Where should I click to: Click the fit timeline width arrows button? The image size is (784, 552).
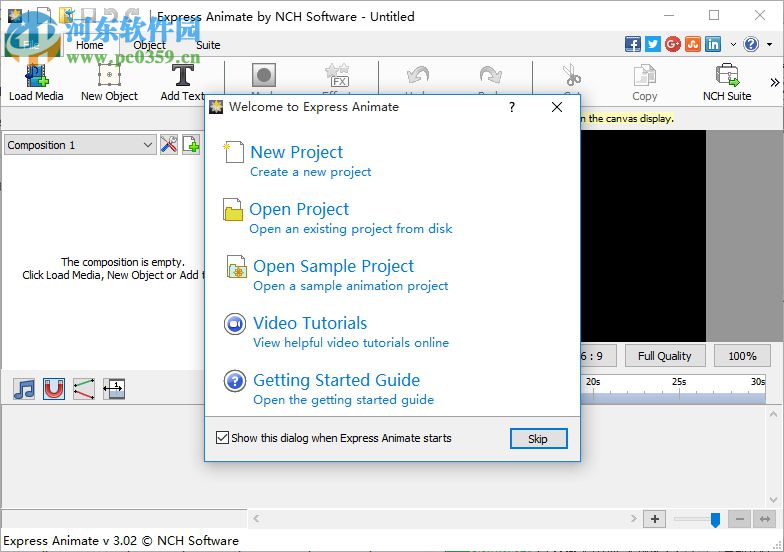(x=764, y=519)
